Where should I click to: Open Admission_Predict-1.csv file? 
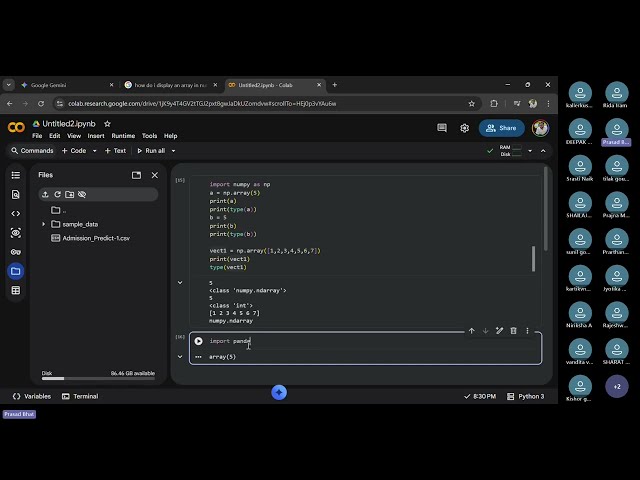pos(96,238)
